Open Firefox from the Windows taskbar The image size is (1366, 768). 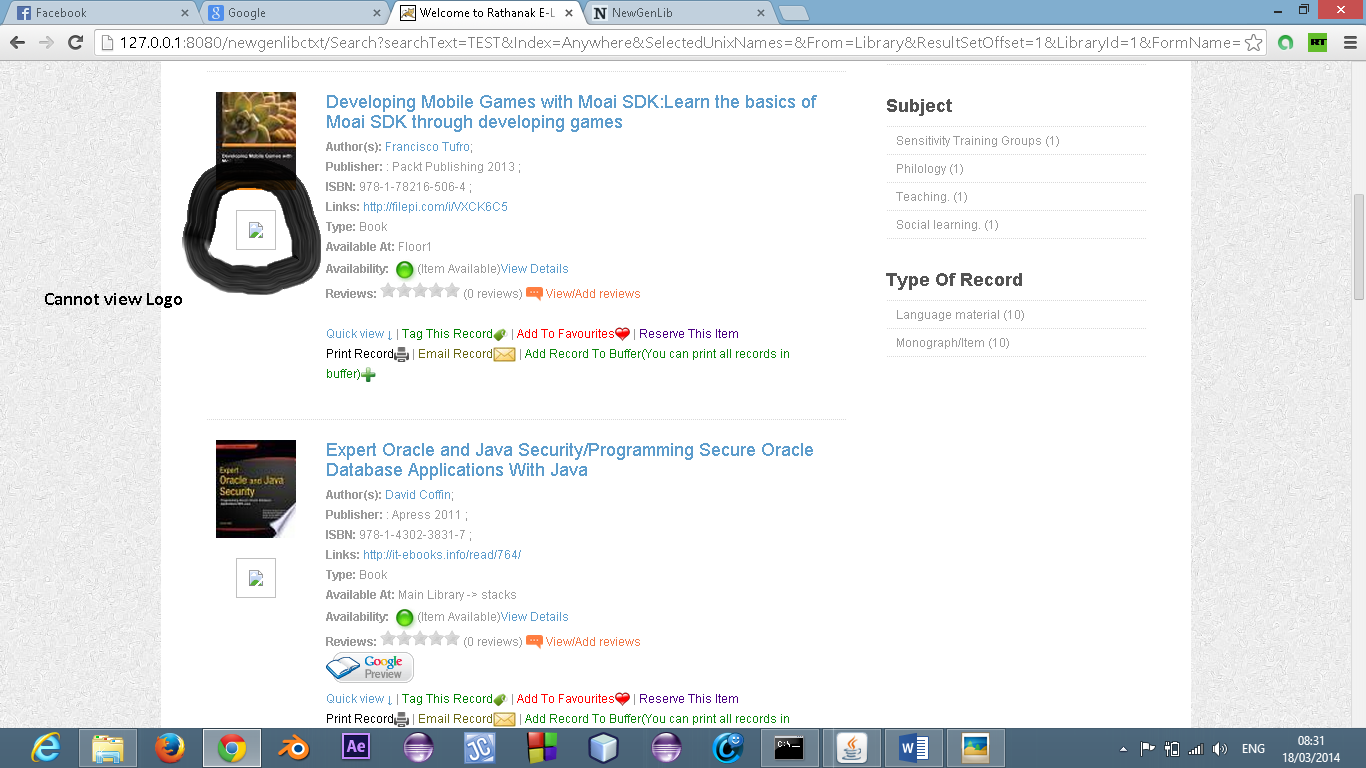[x=171, y=747]
